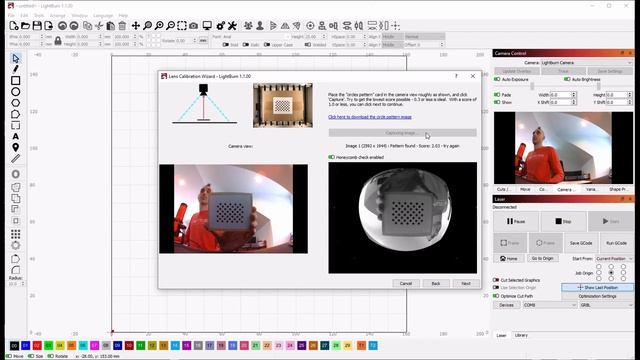
Task: Select the center Job Origin radio button
Action: click(611, 272)
